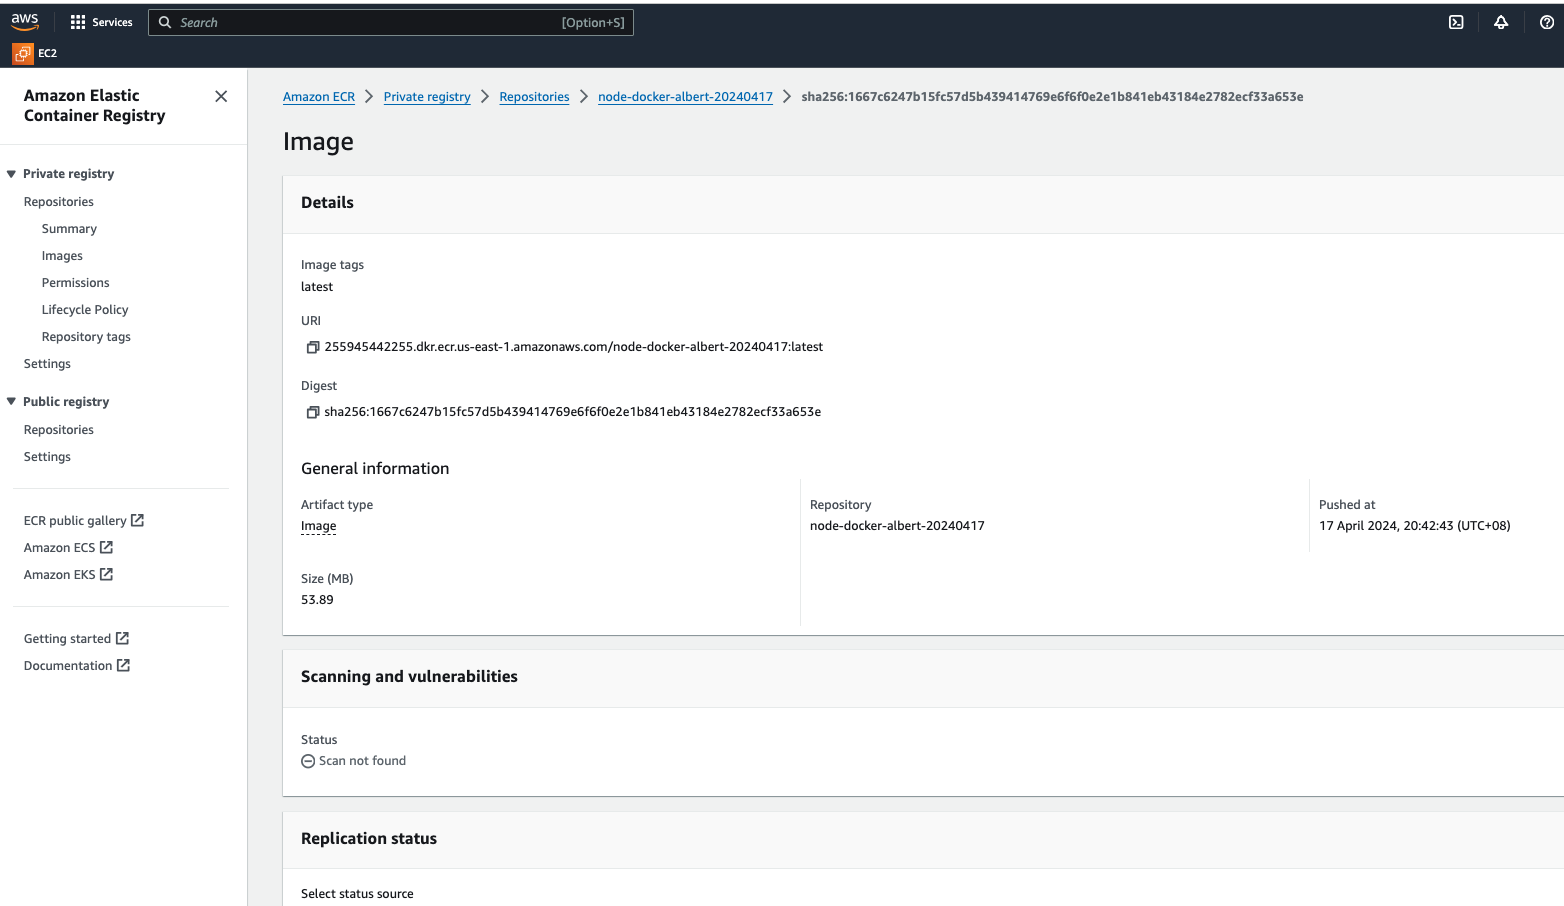The width and height of the screenshot is (1564, 906).
Task: Open Images in the sidebar
Action: pyautogui.click(x=62, y=256)
